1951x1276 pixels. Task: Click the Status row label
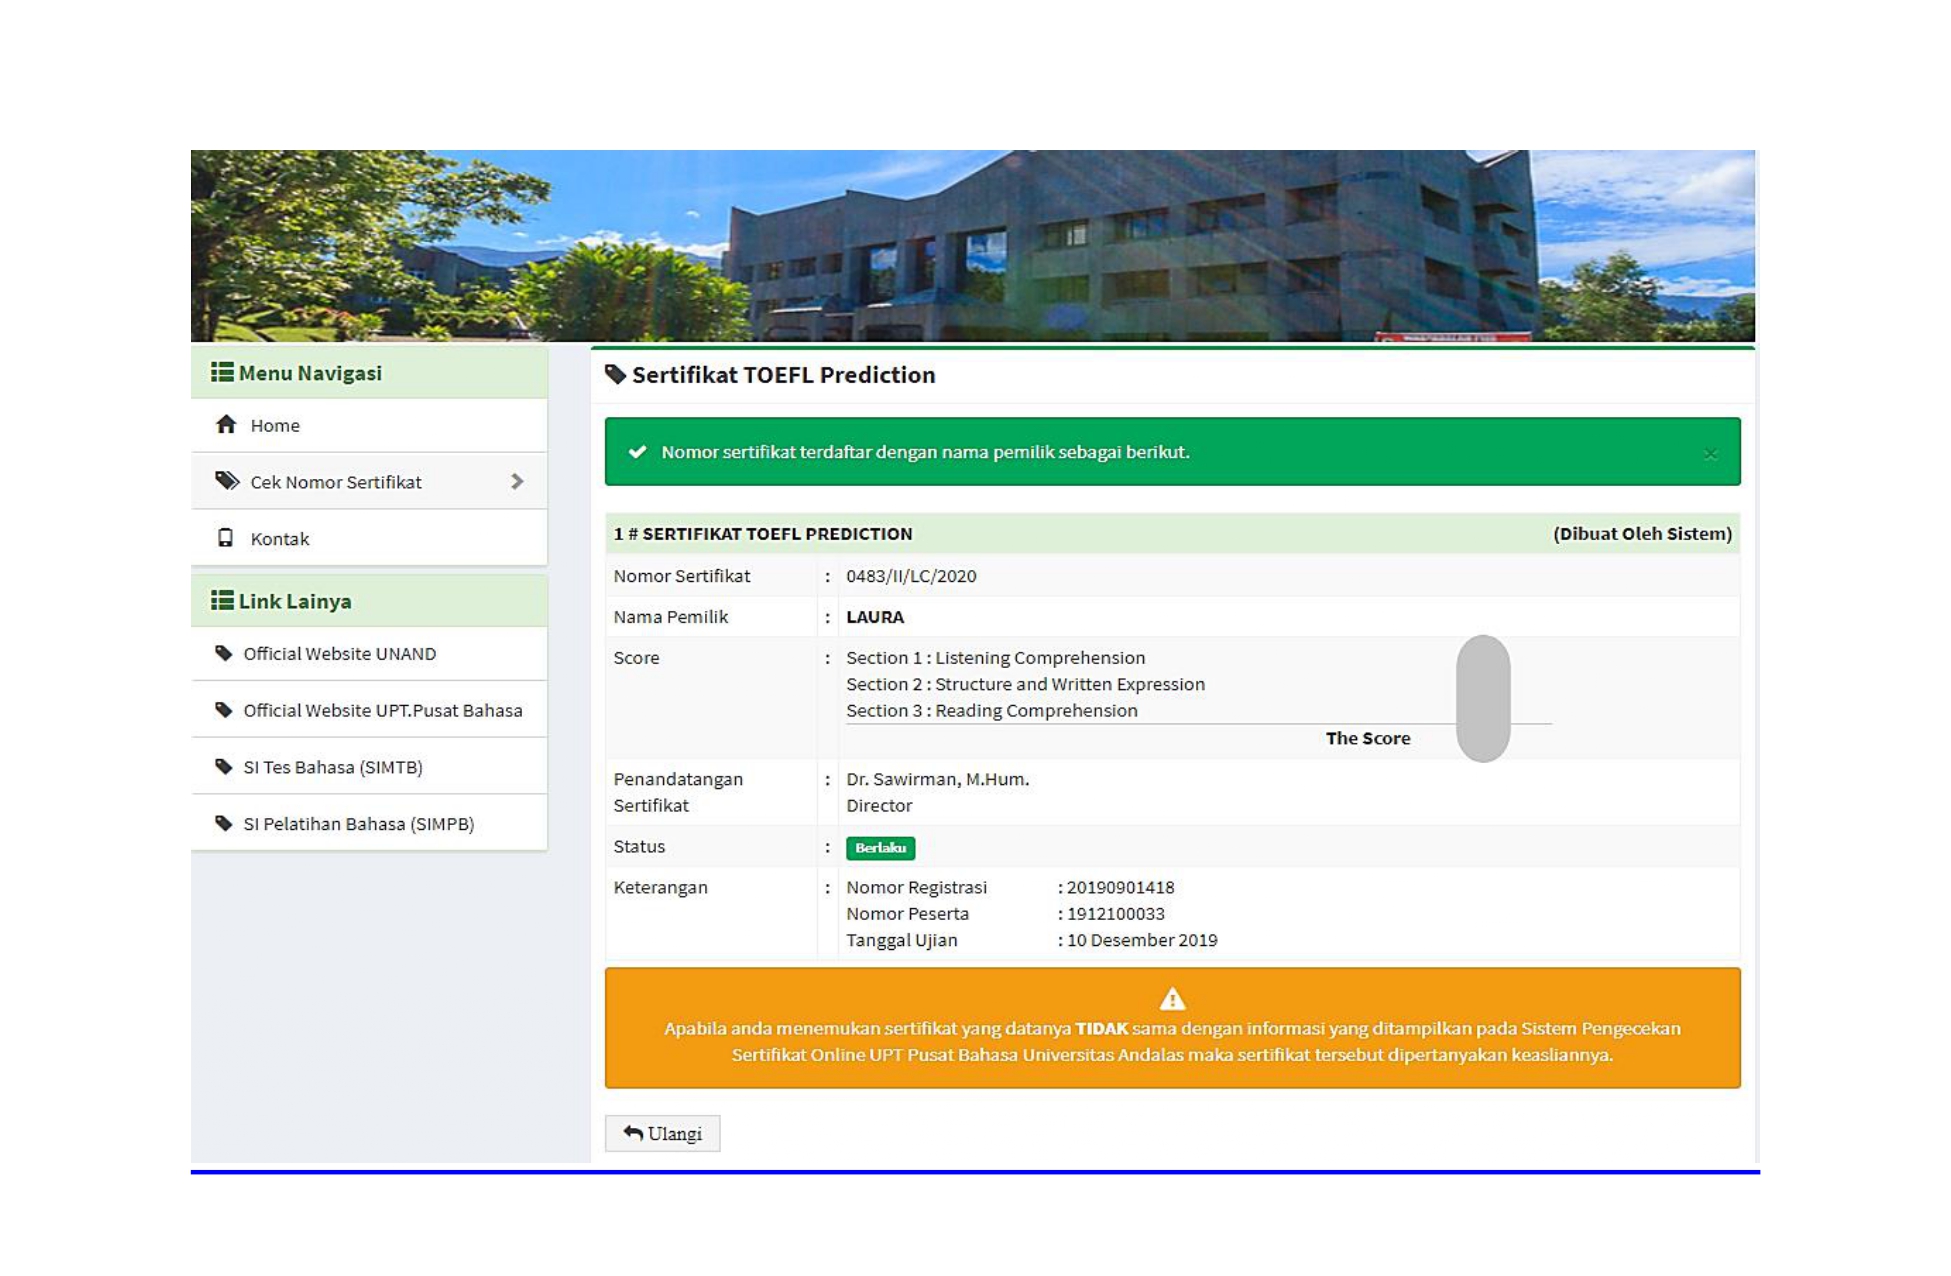coord(639,846)
